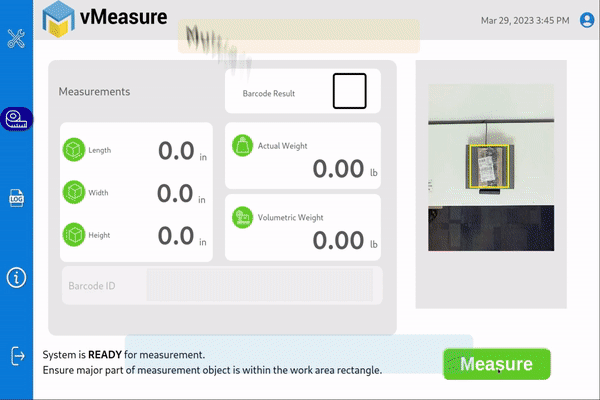Viewport: 600px width, 400px height.
Task: Open the user profile avatar icon
Action: click(587, 20)
